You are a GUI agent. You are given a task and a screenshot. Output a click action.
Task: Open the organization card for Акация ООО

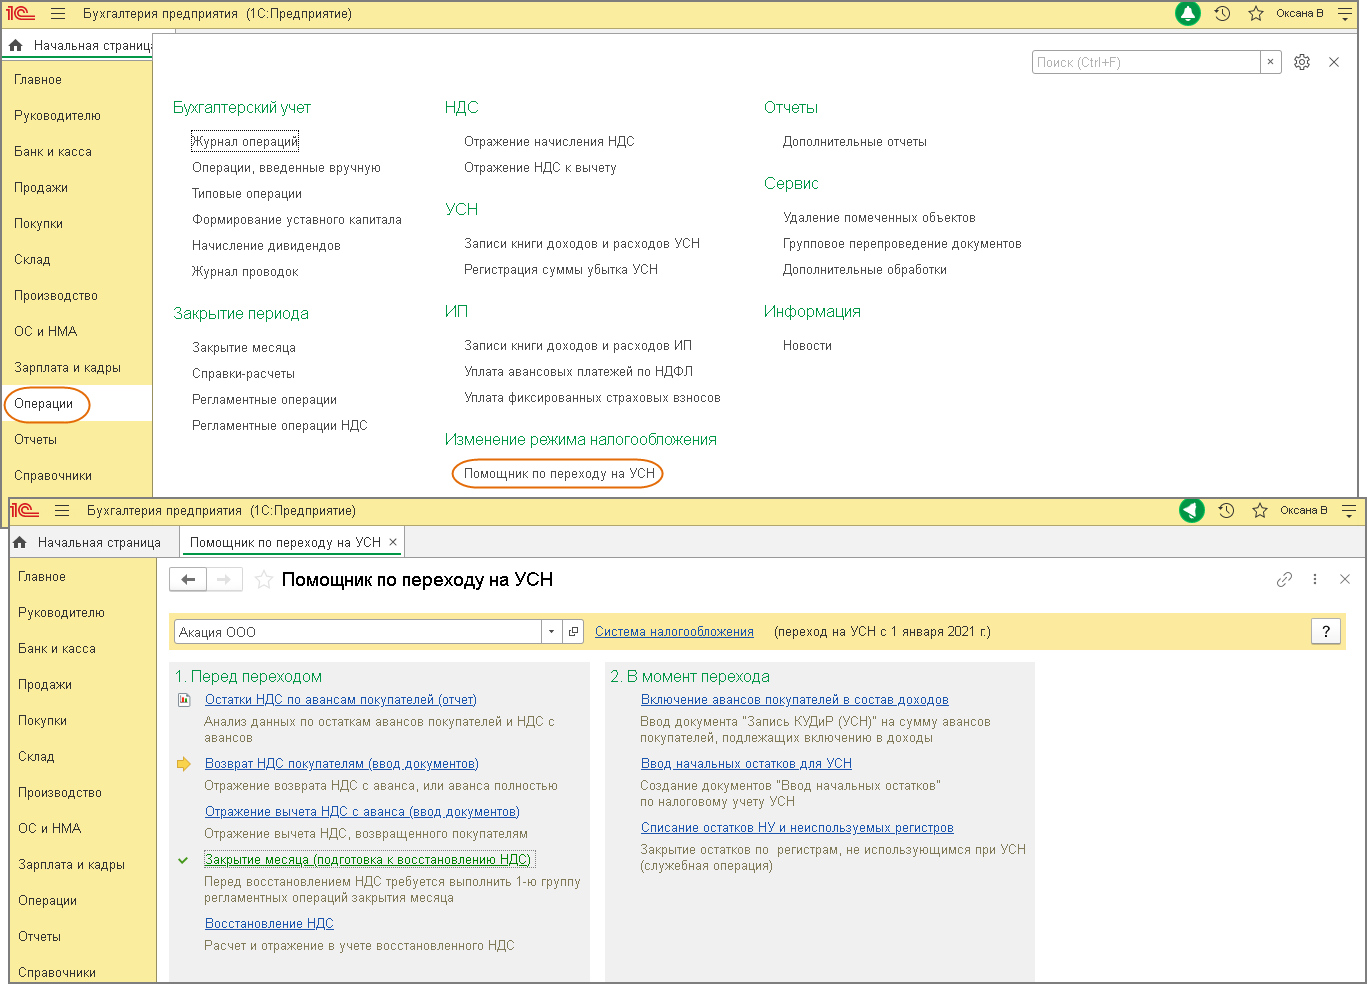[573, 632]
